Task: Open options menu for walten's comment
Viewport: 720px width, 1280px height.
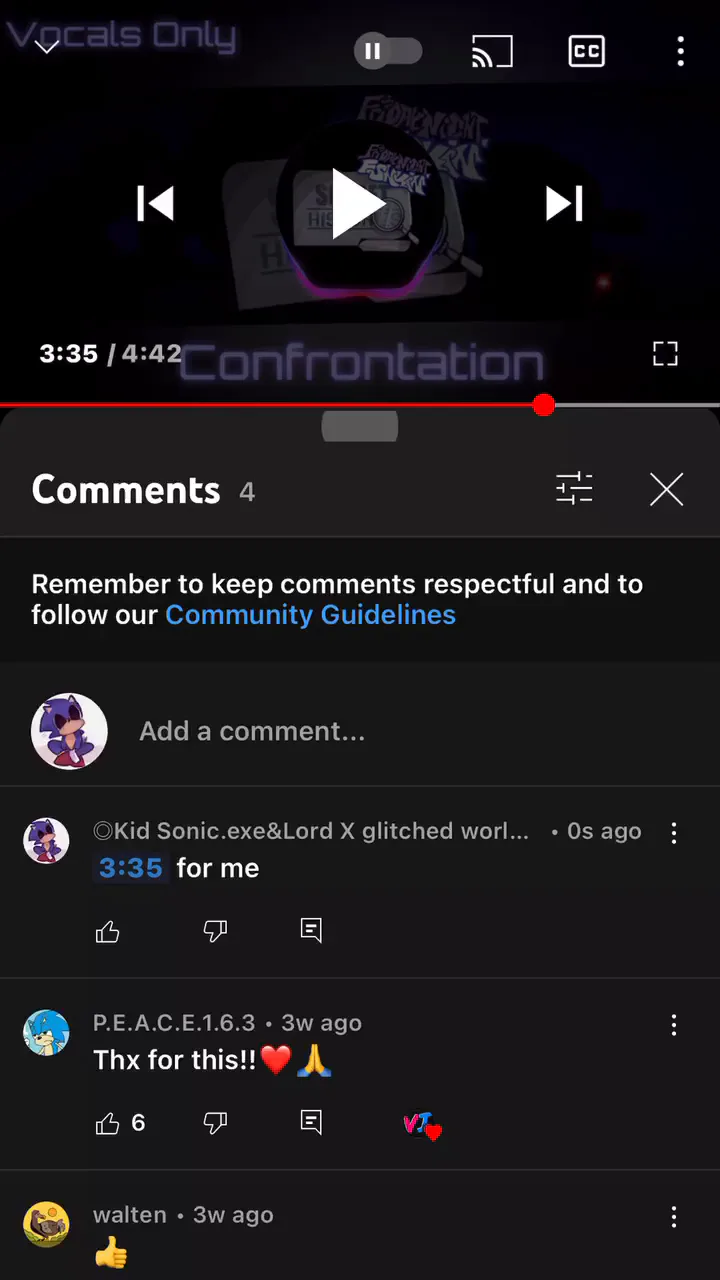Action: [x=674, y=1216]
